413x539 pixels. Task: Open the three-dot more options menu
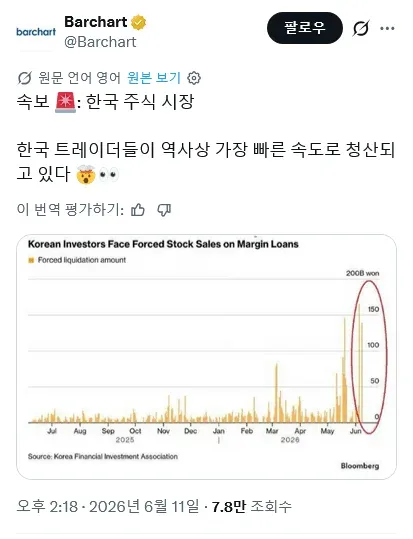tap(387, 29)
